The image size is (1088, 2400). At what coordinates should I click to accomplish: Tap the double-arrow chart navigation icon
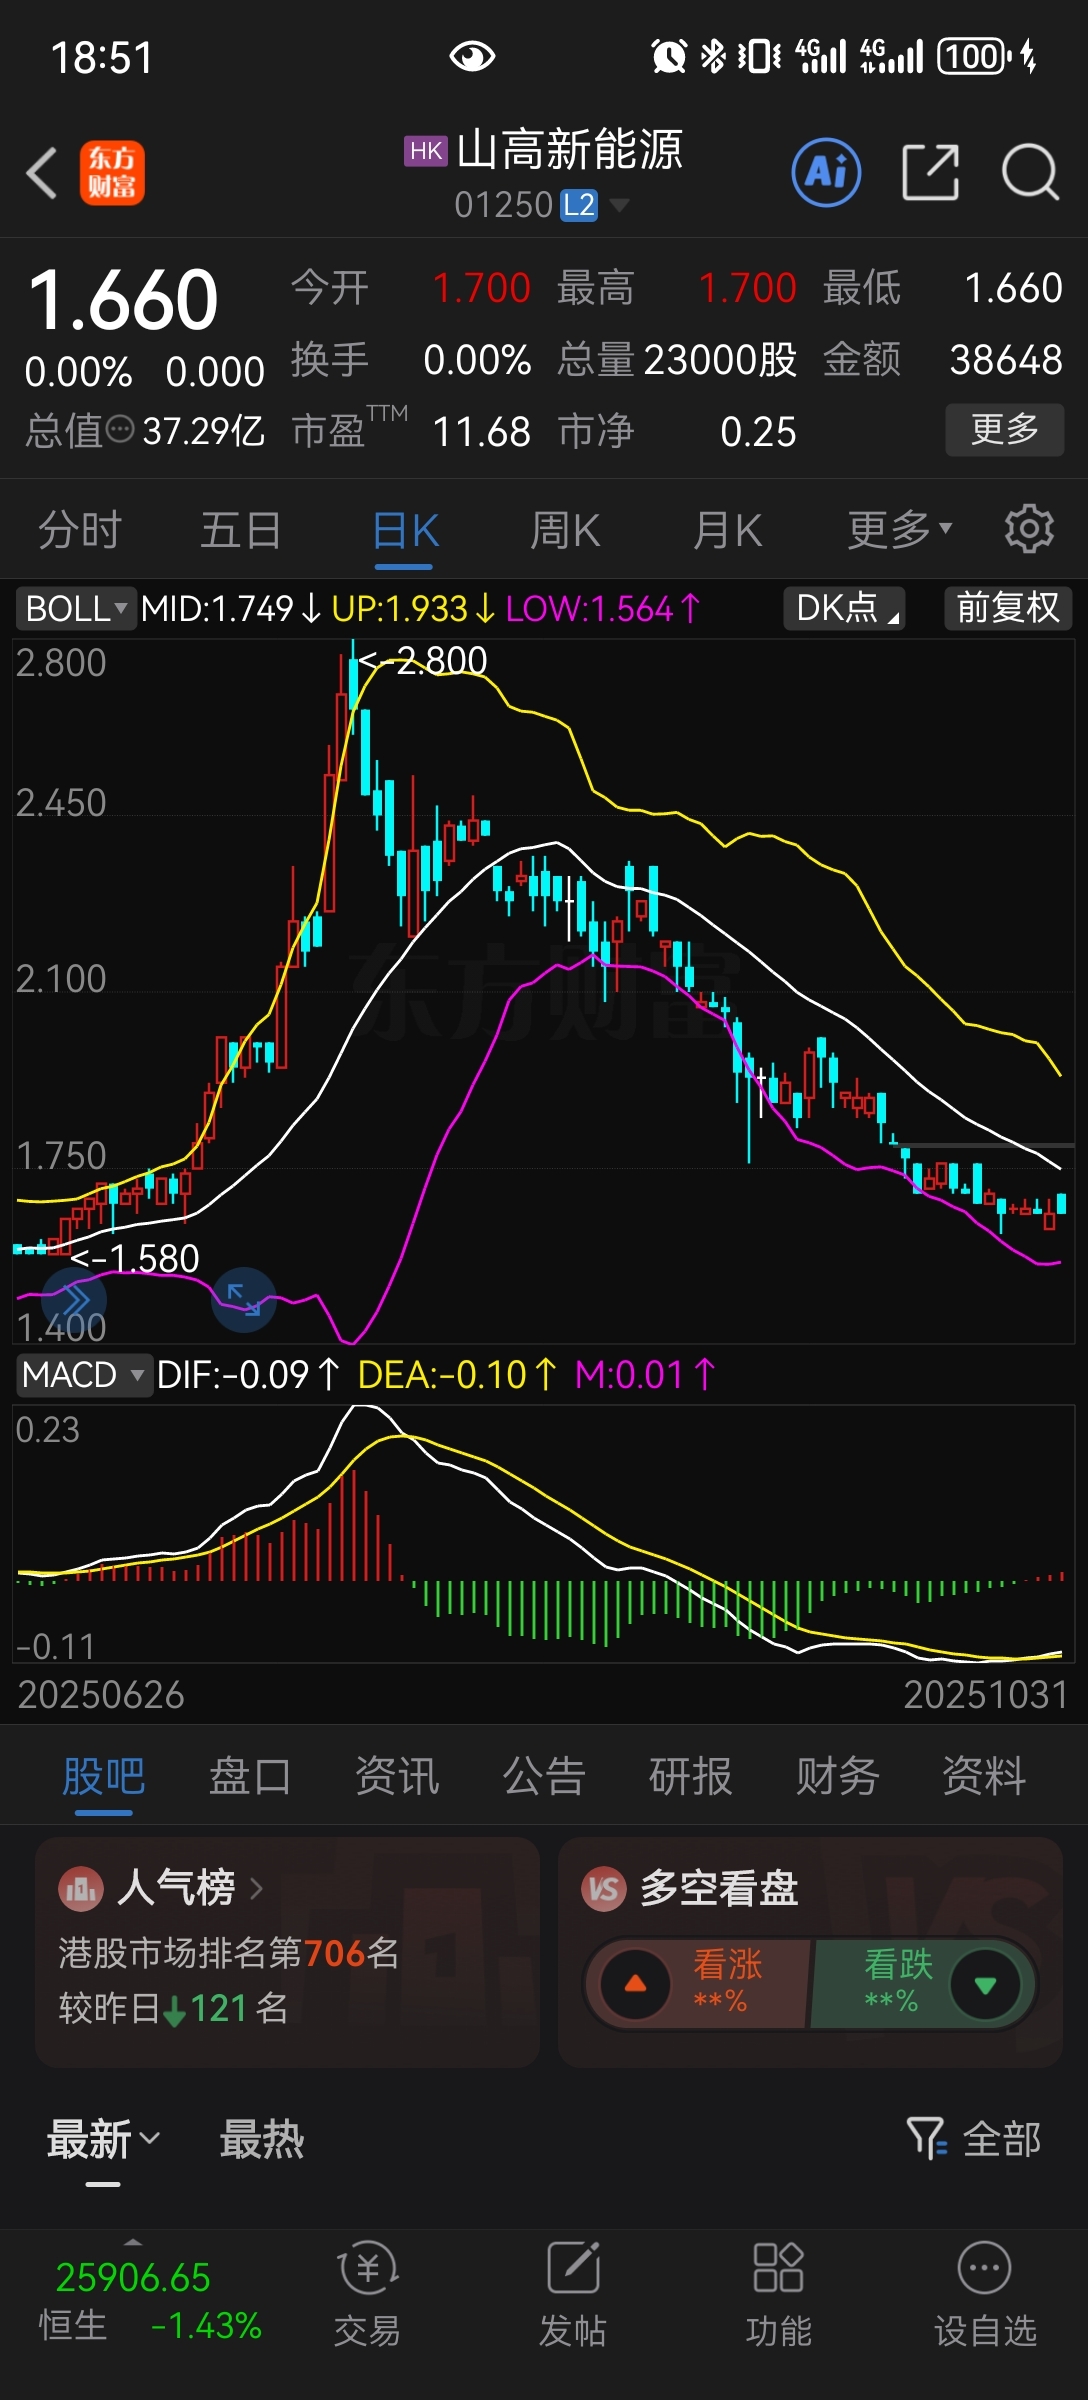74,1300
